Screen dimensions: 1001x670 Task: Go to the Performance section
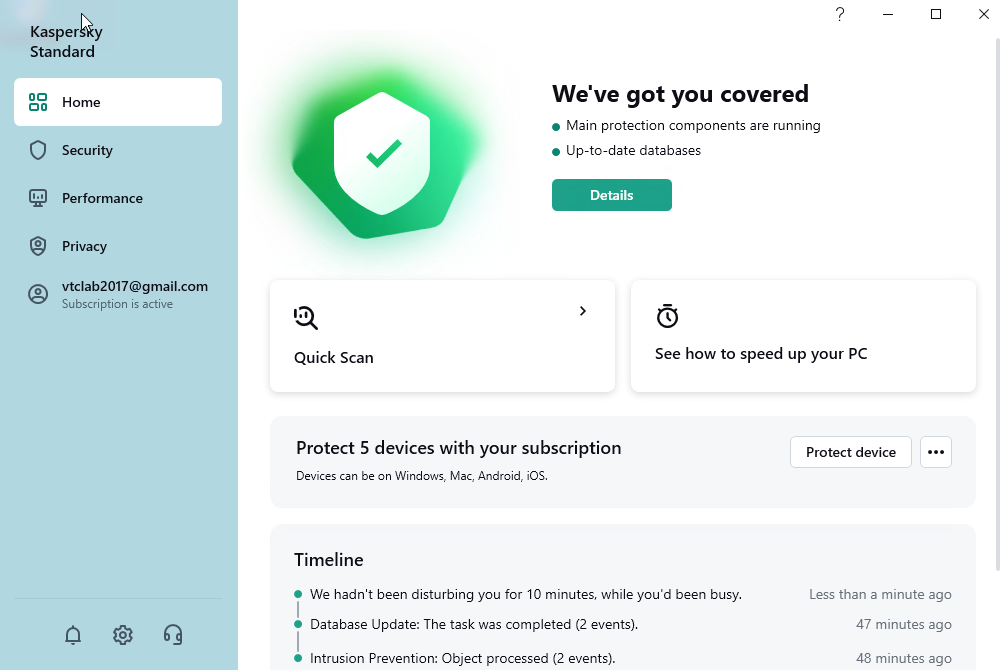coord(102,198)
